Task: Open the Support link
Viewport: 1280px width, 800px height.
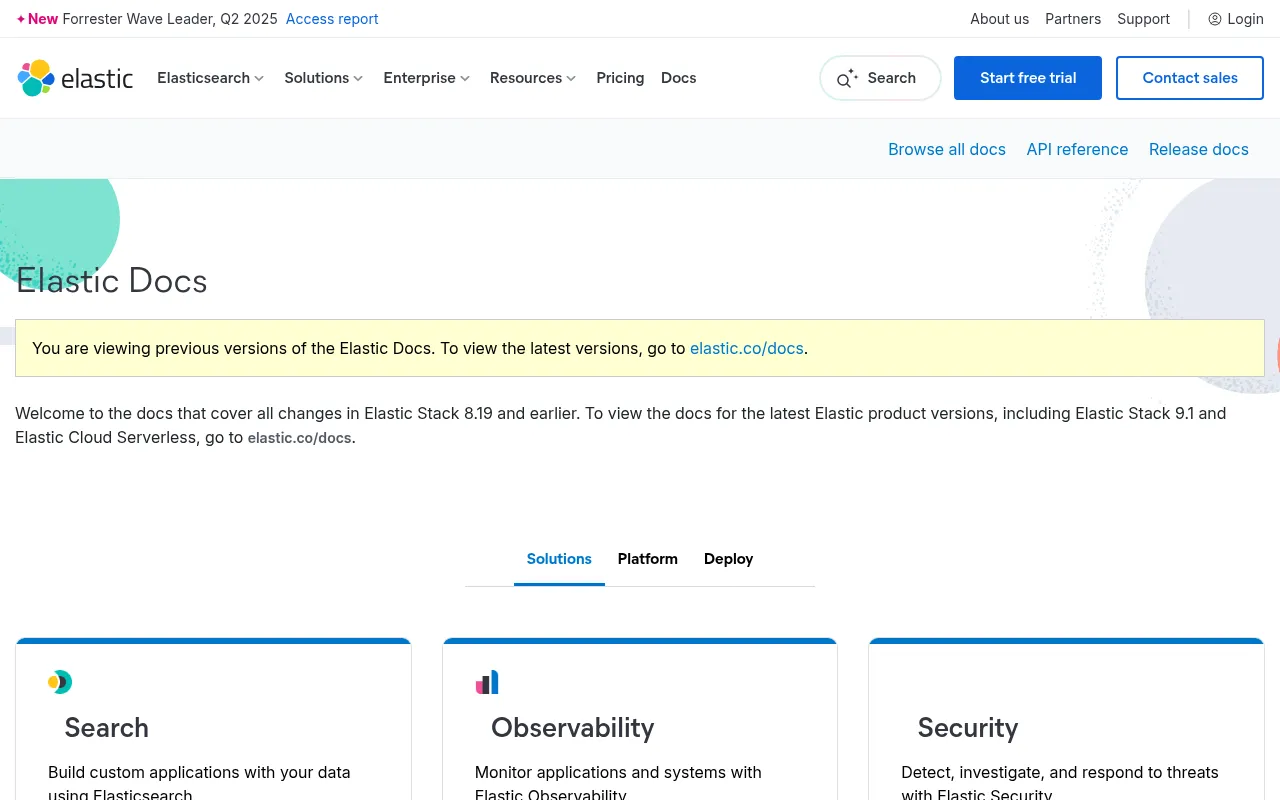Action: pos(1143,19)
